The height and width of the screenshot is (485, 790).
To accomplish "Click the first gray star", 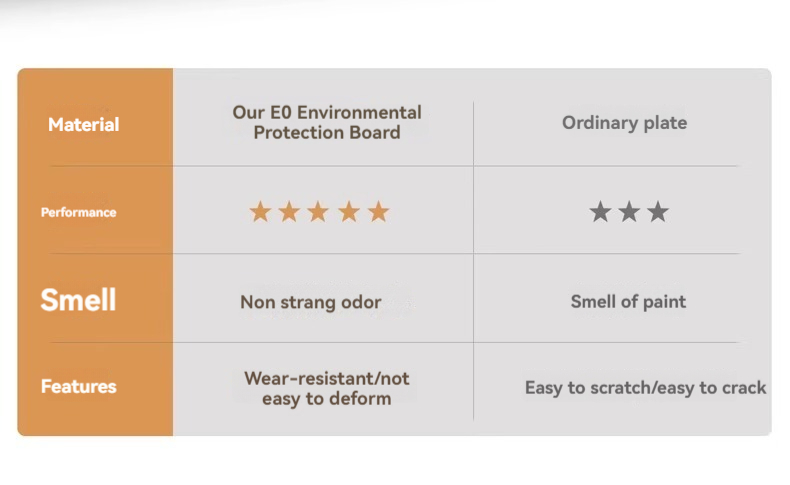I will pos(600,212).
